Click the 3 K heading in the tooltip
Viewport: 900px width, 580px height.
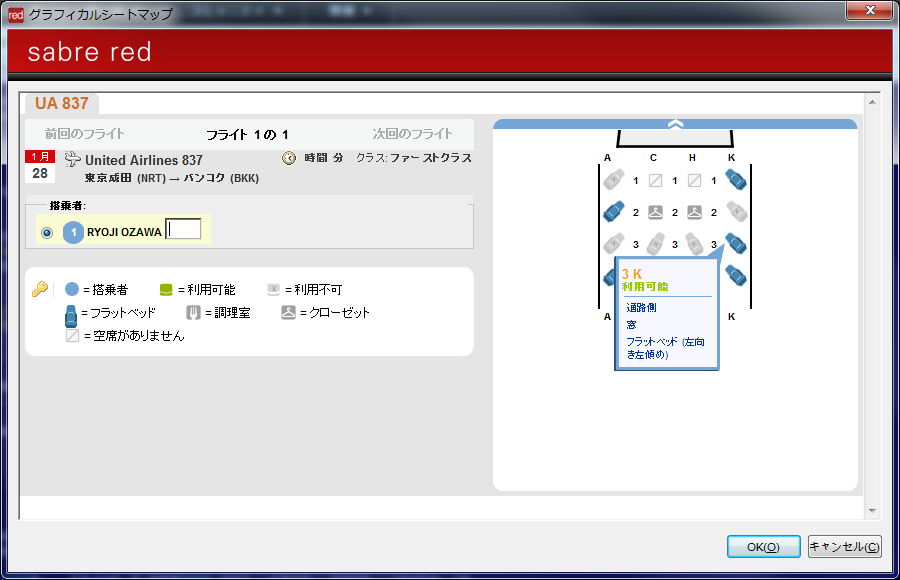[x=631, y=274]
